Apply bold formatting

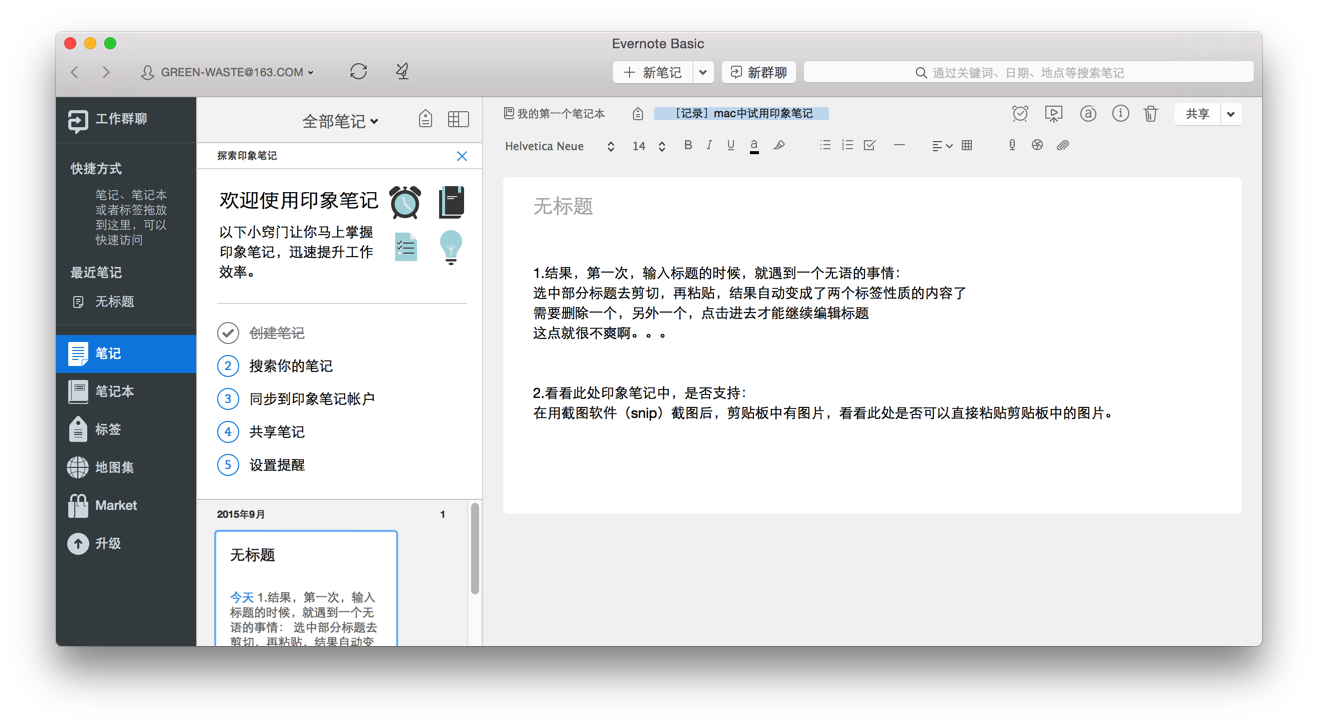click(688, 146)
